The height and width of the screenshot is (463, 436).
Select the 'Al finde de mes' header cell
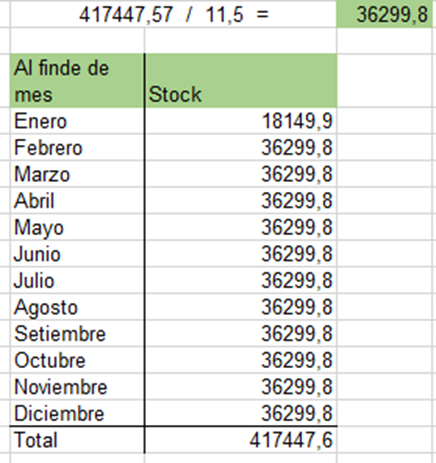pos(77,80)
